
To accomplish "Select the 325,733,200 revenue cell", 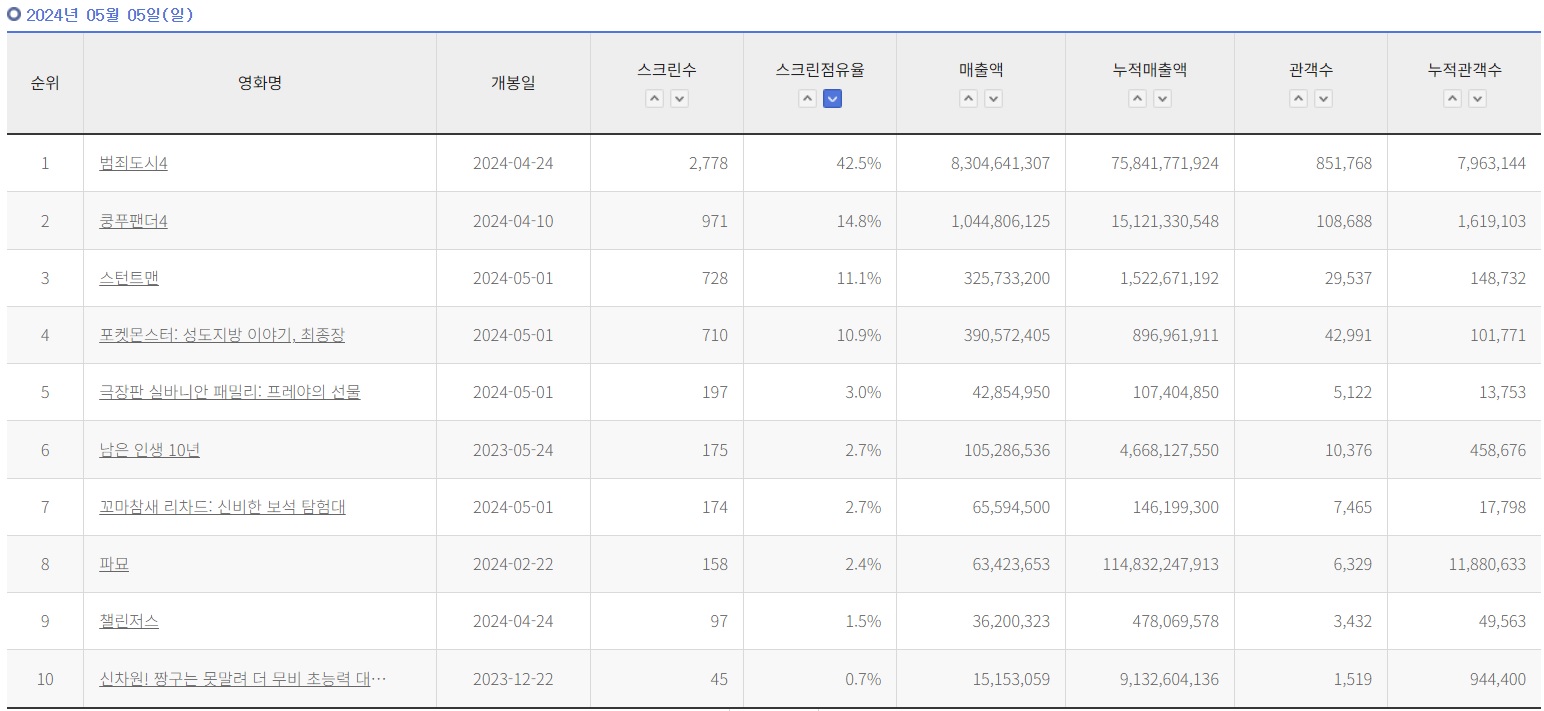I will click(981, 278).
